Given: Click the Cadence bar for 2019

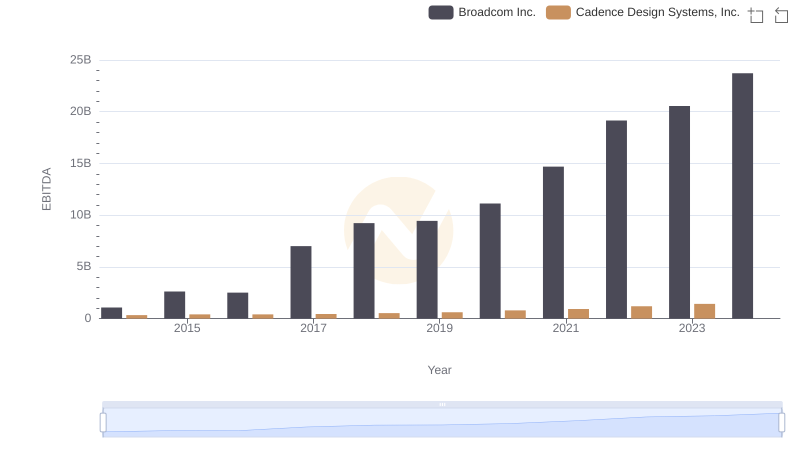Looking at the screenshot, I should click(452, 315).
